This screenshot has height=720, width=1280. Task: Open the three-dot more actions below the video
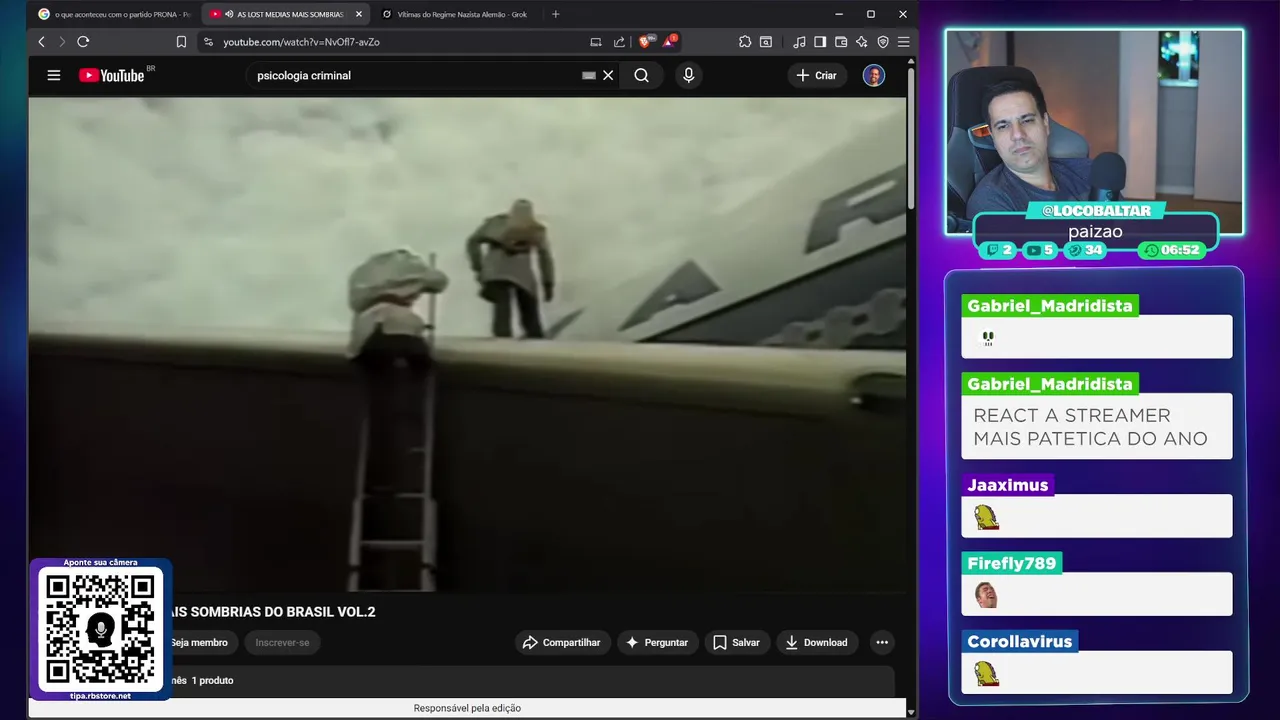tap(882, 643)
